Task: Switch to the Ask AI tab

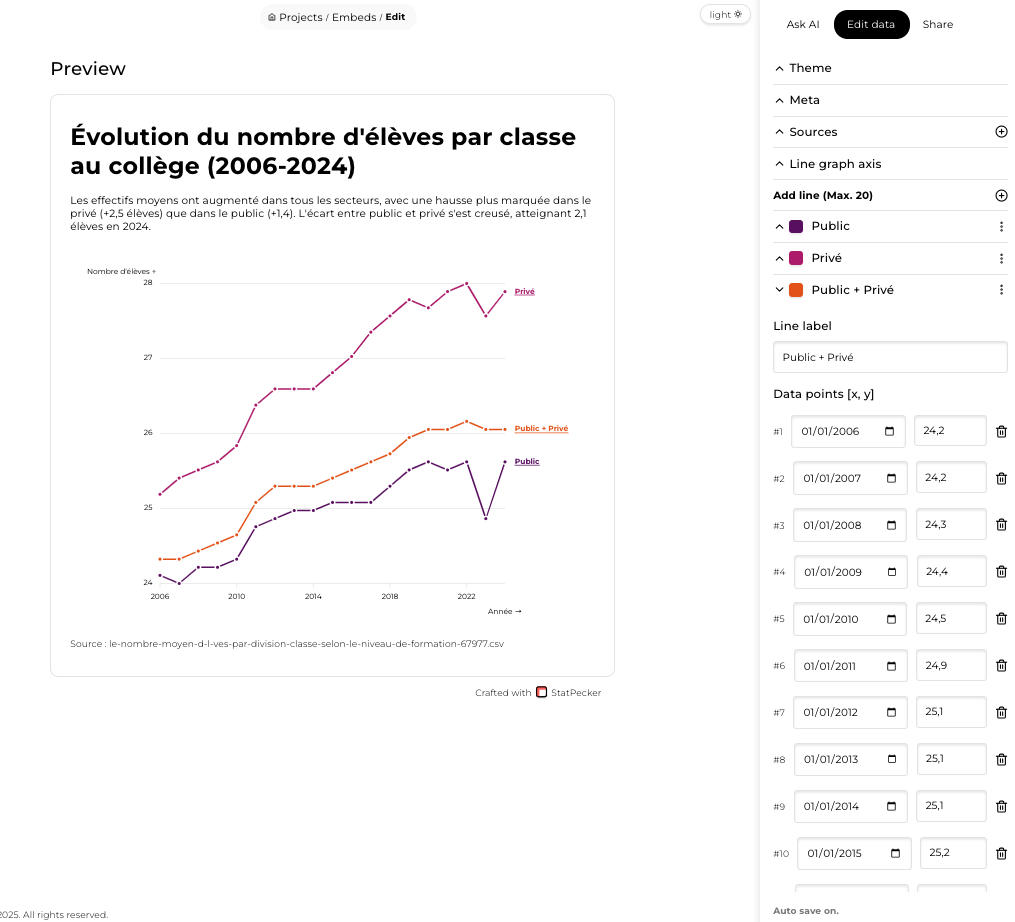Action: tap(803, 25)
